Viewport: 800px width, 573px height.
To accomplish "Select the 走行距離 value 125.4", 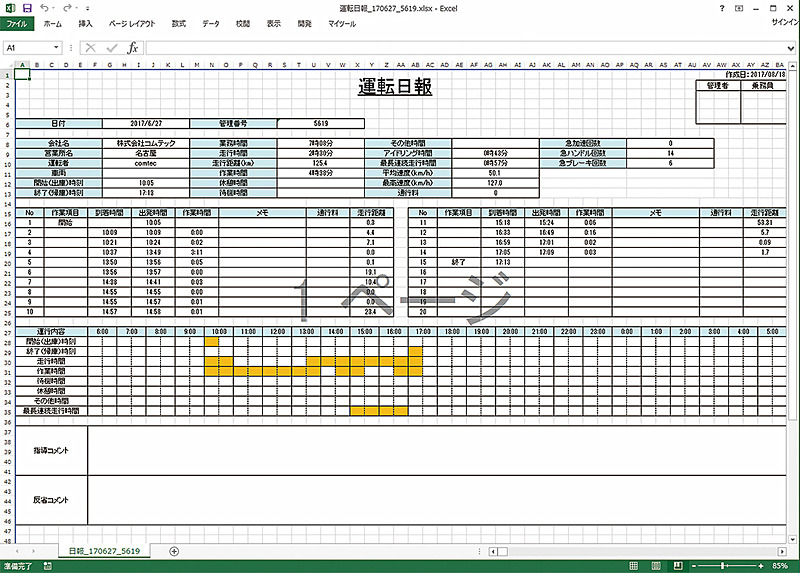I will [x=321, y=163].
